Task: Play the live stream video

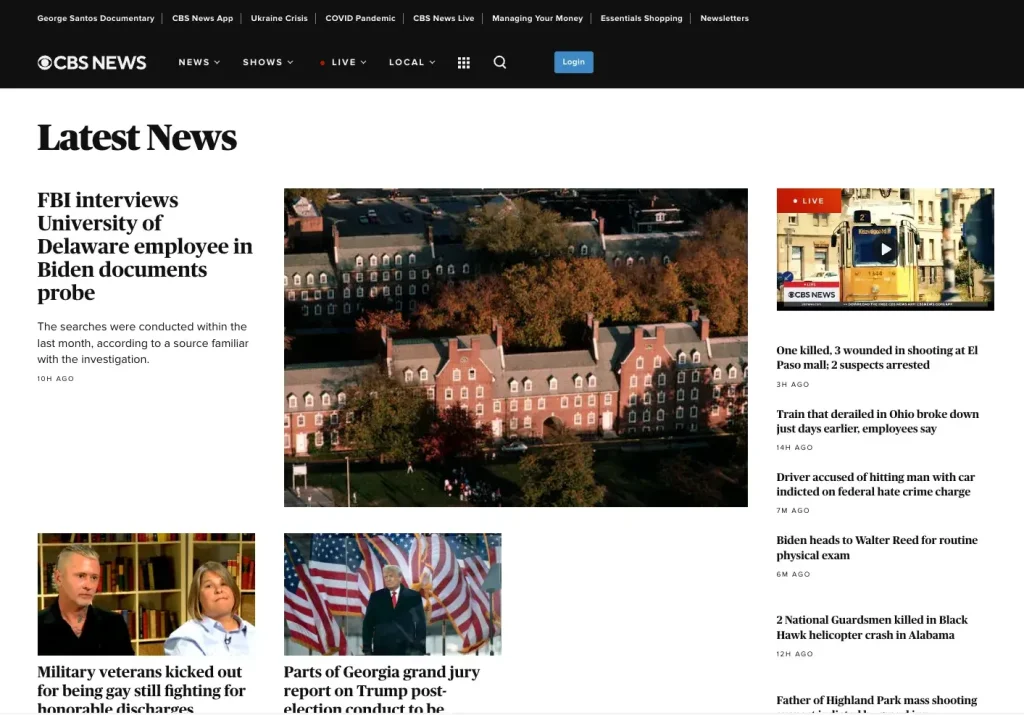Action: pos(885,249)
